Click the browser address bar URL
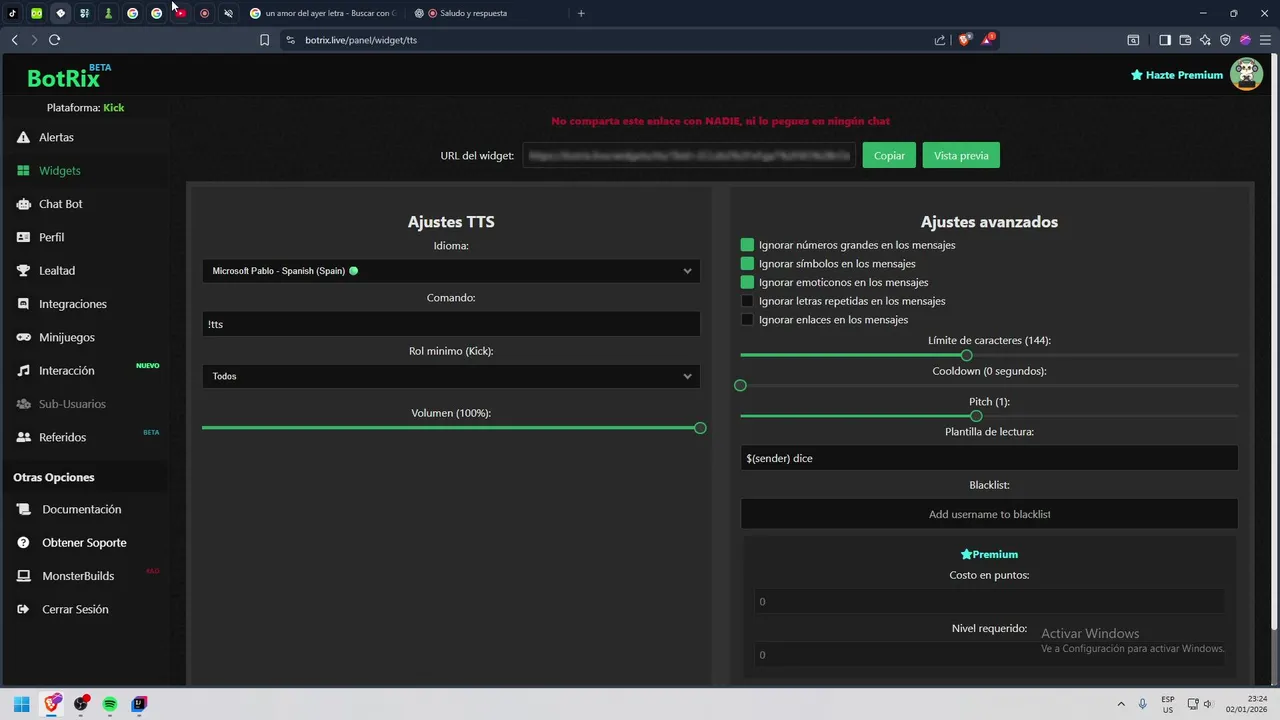Image resolution: width=1280 pixels, height=720 pixels. pos(361,40)
